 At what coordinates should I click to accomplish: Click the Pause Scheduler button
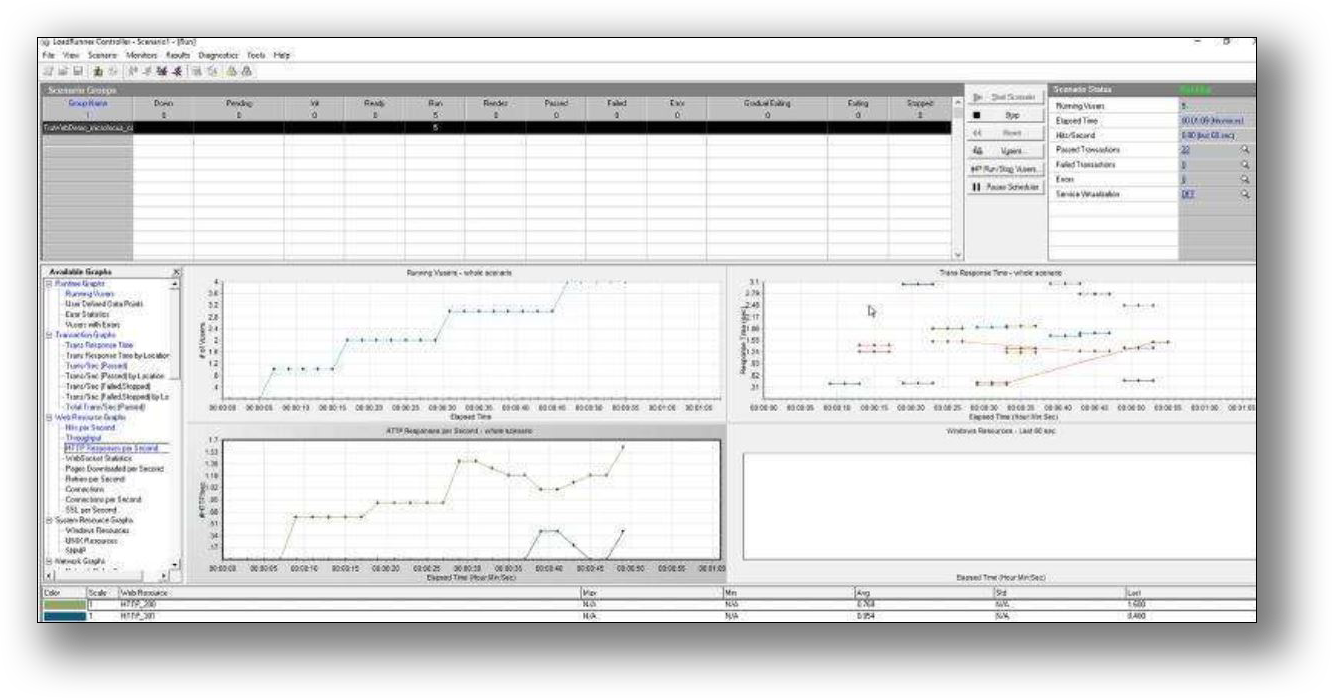[x=1004, y=186]
